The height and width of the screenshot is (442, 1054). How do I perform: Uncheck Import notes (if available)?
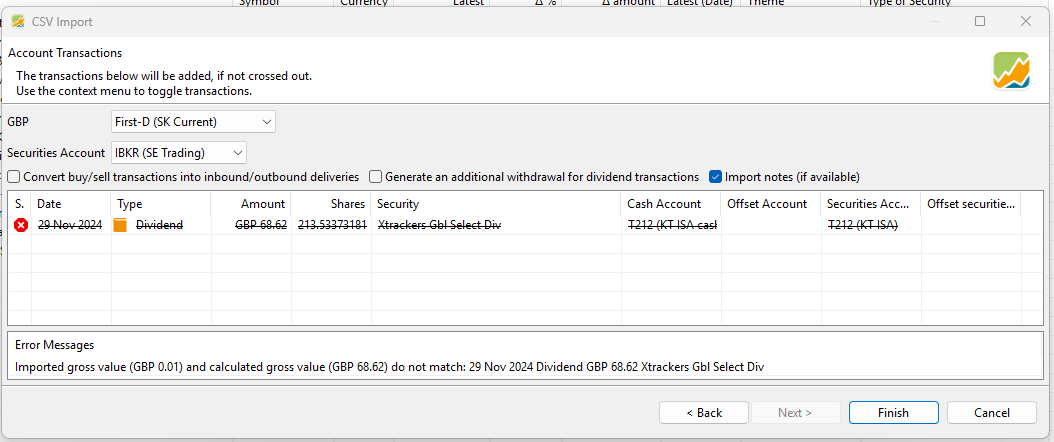click(x=716, y=177)
